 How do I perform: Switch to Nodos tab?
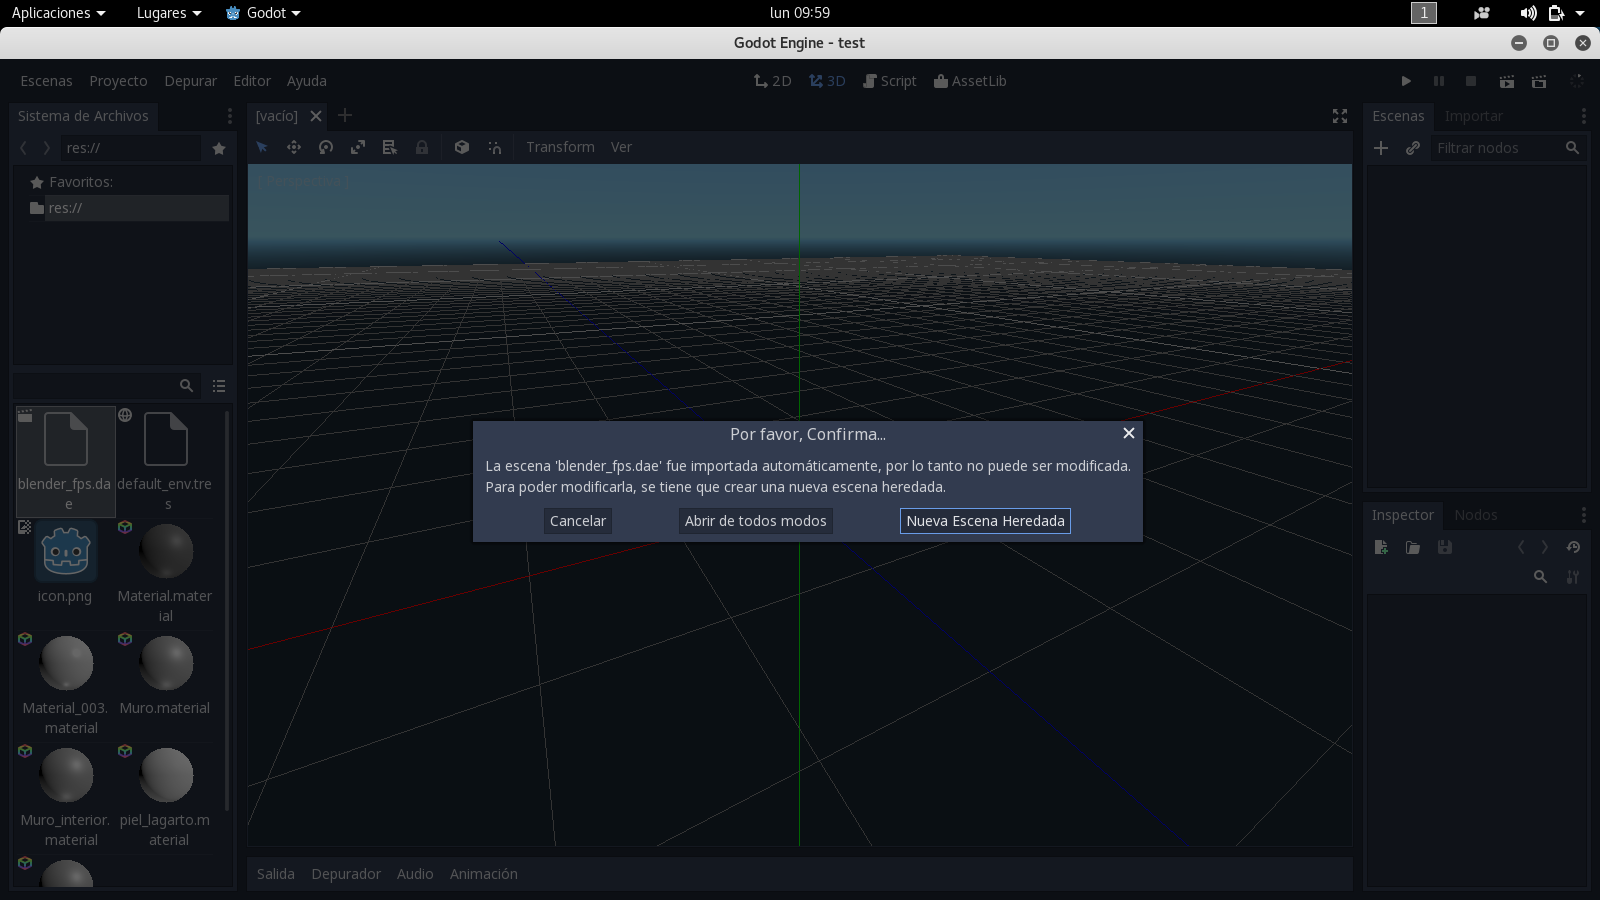click(x=1476, y=515)
